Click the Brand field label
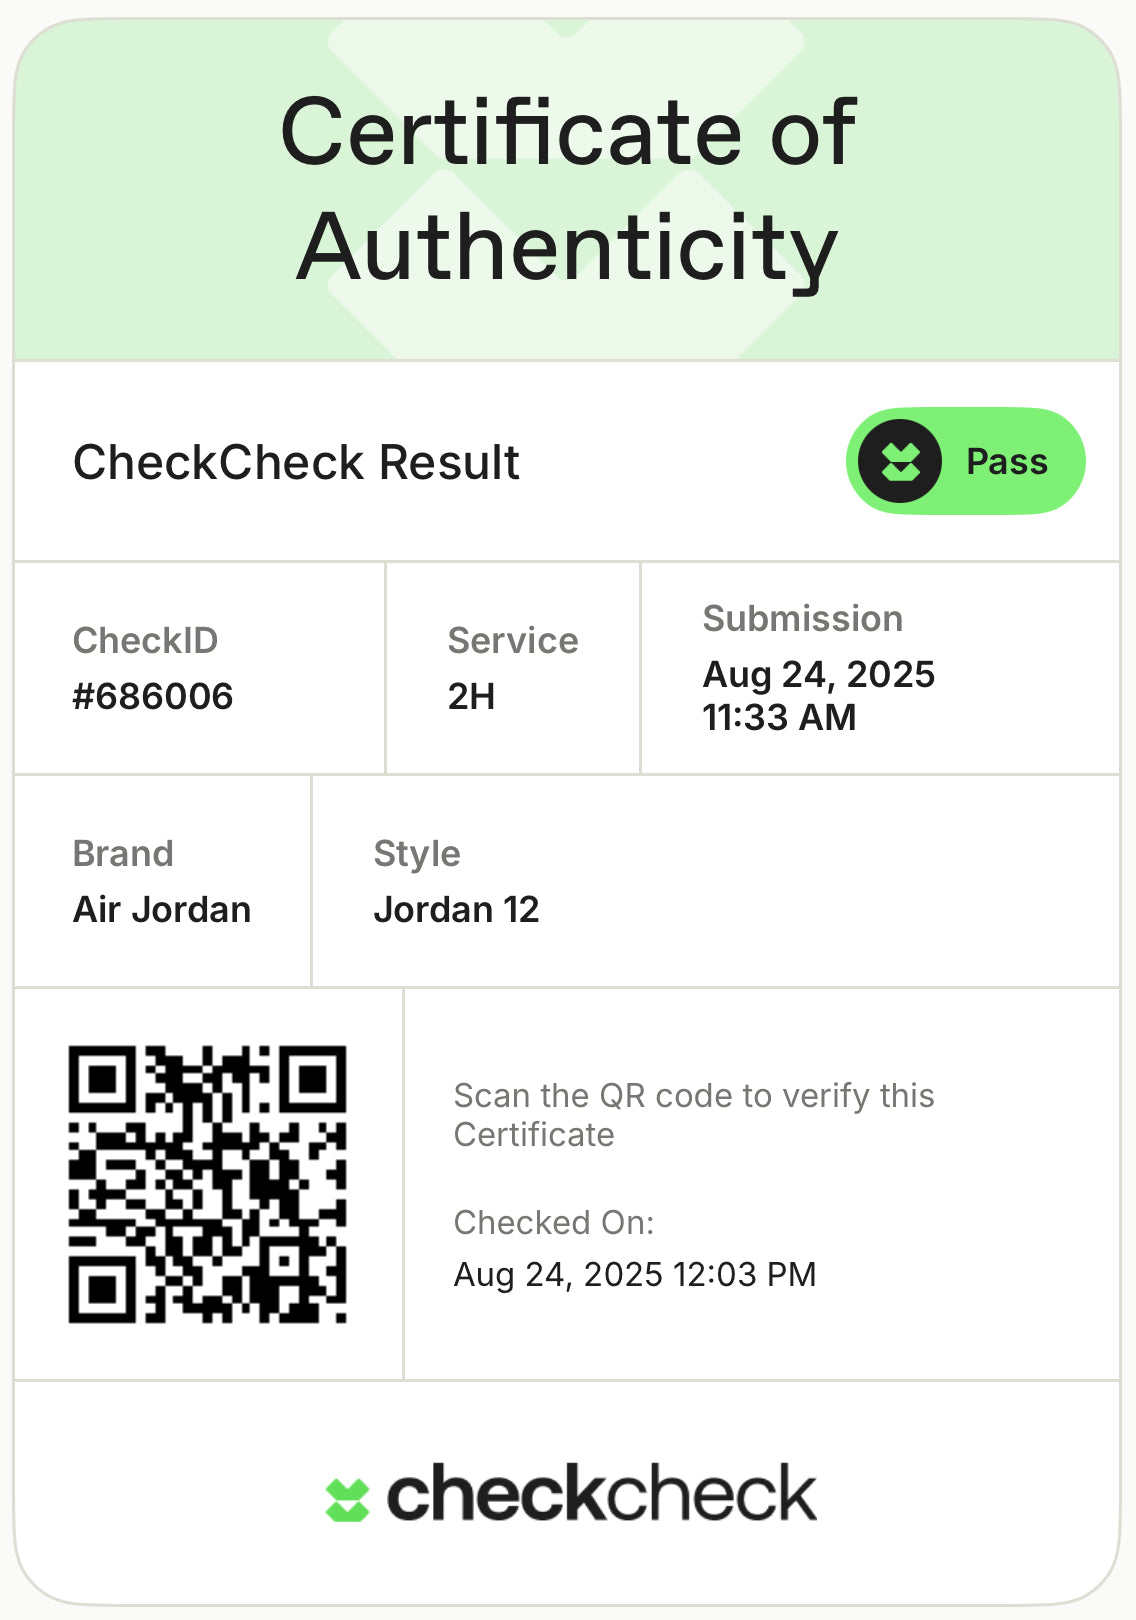1136x1620 pixels. [x=123, y=854]
